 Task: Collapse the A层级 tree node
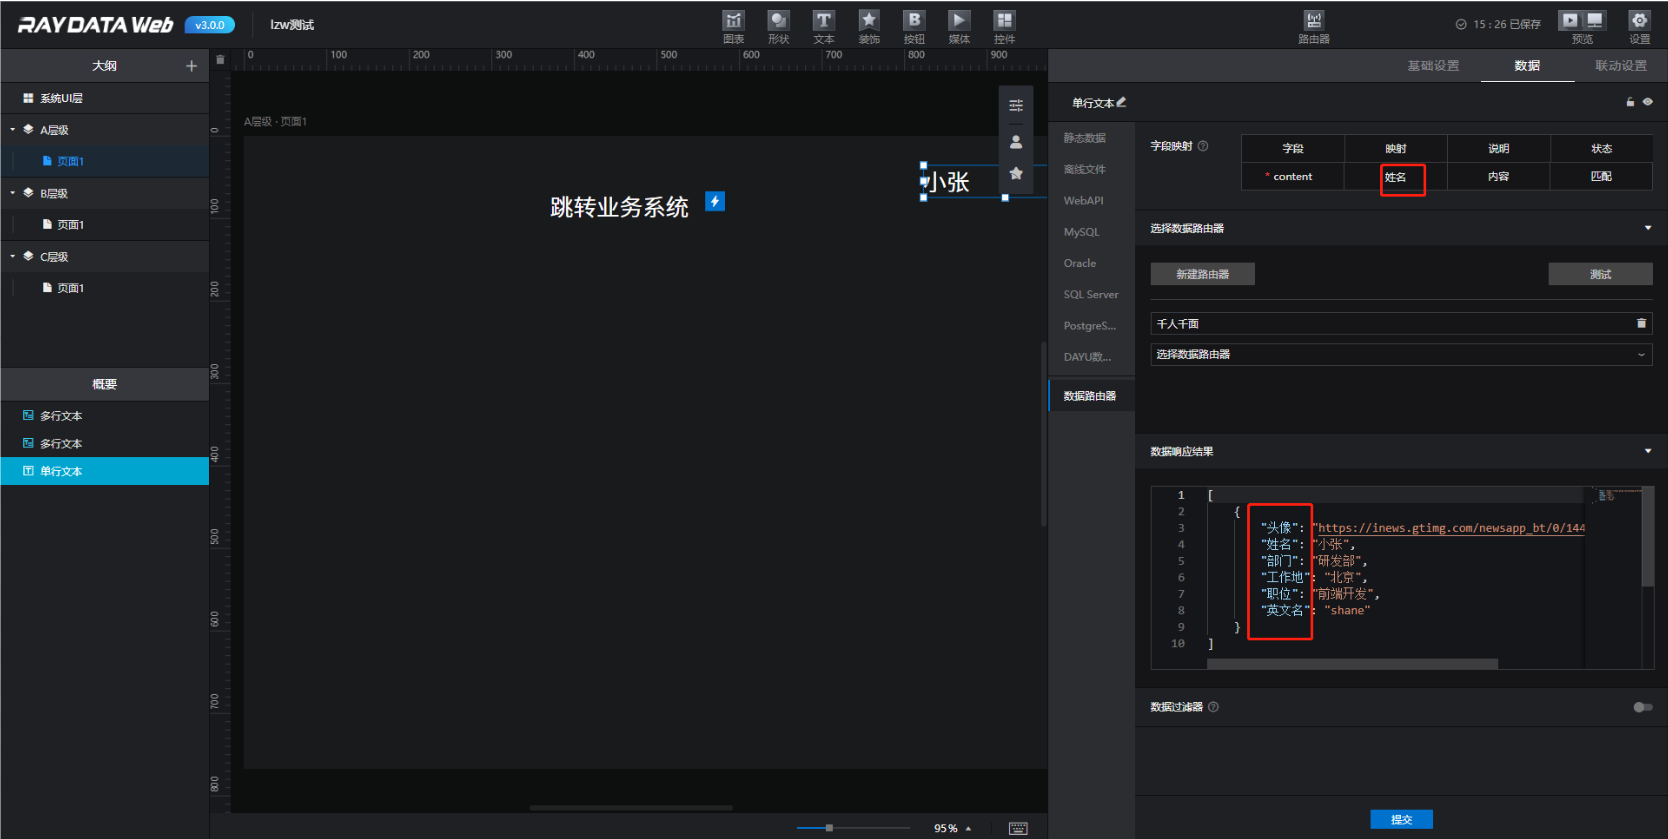point(13,130)
